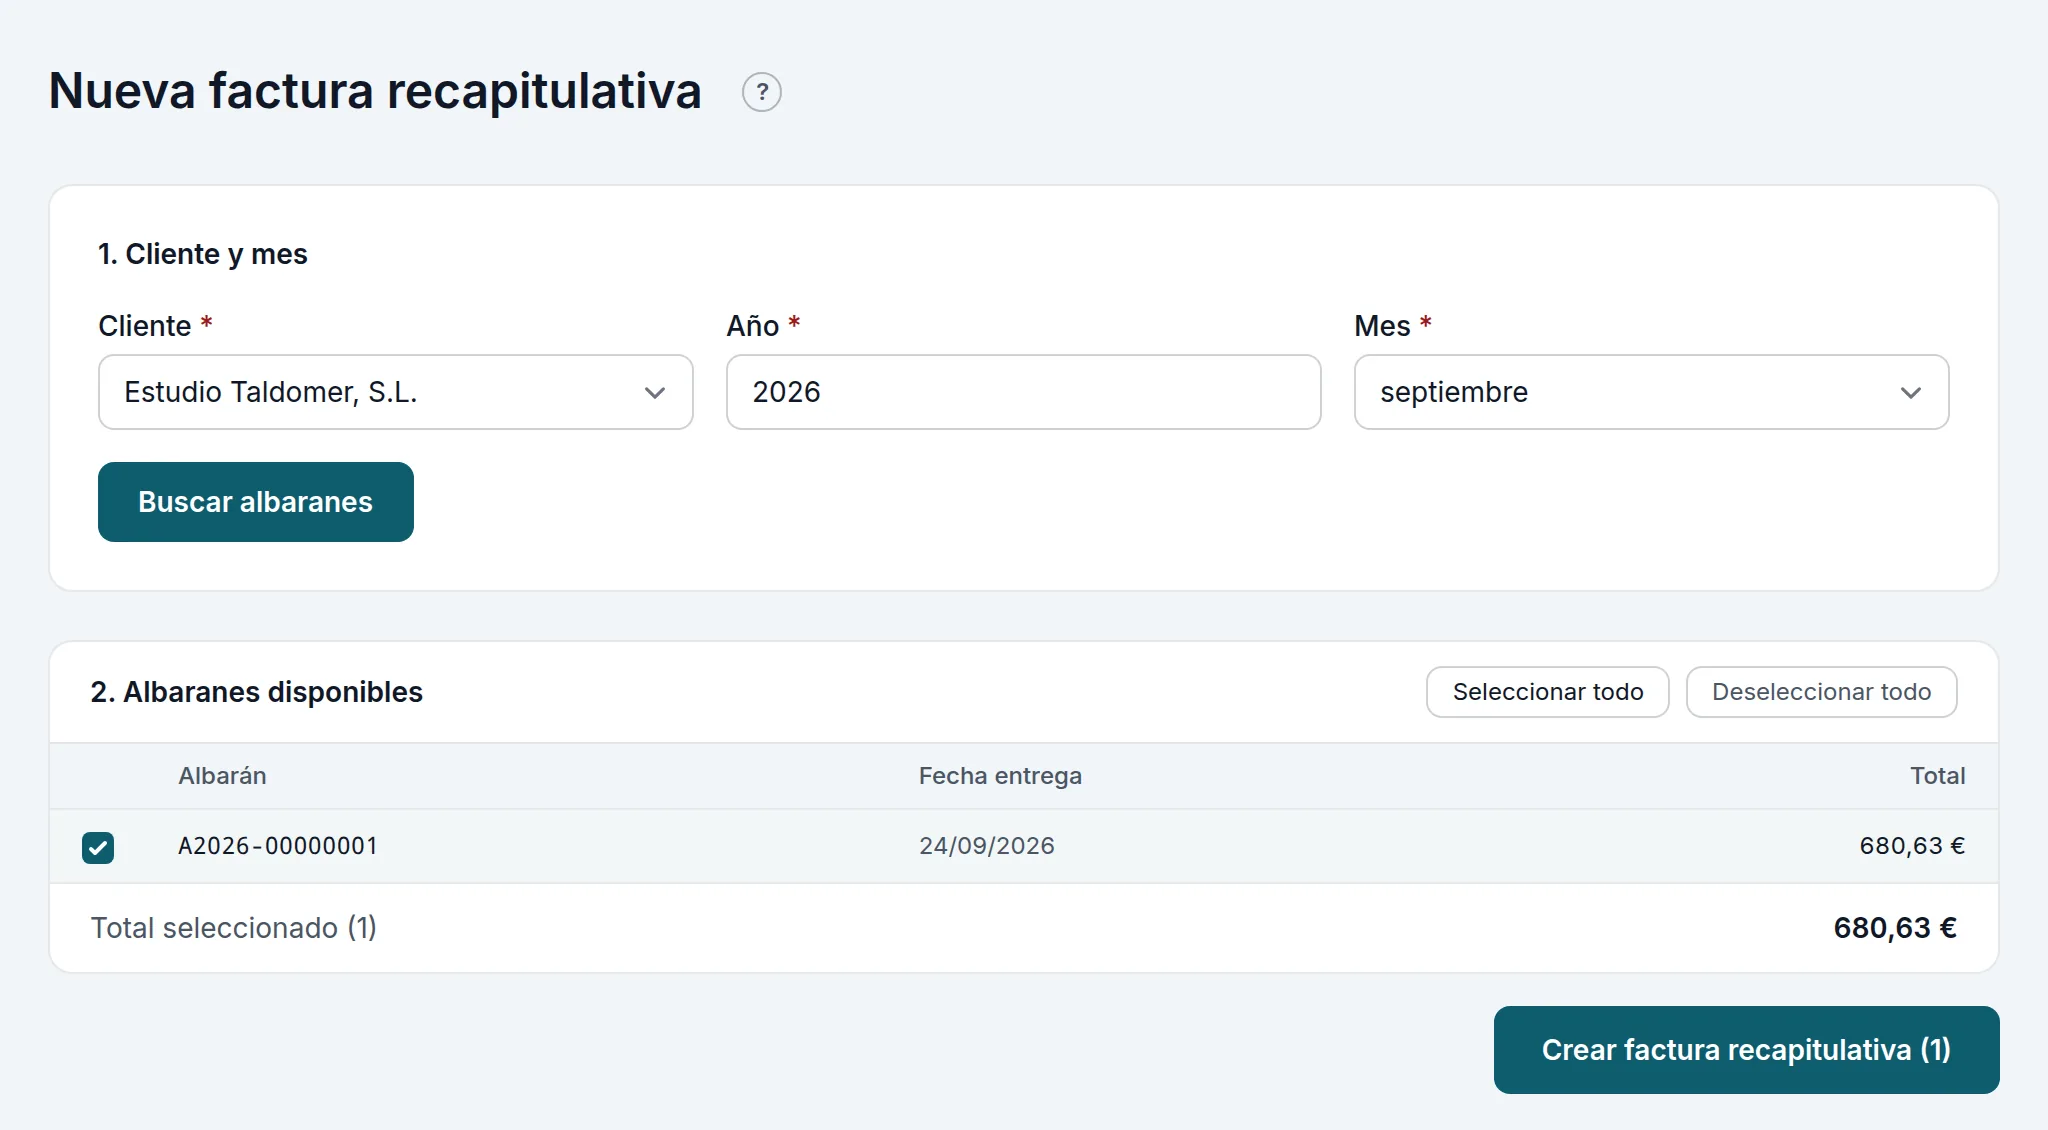Click the Albarán column header

tap(222, 776)
